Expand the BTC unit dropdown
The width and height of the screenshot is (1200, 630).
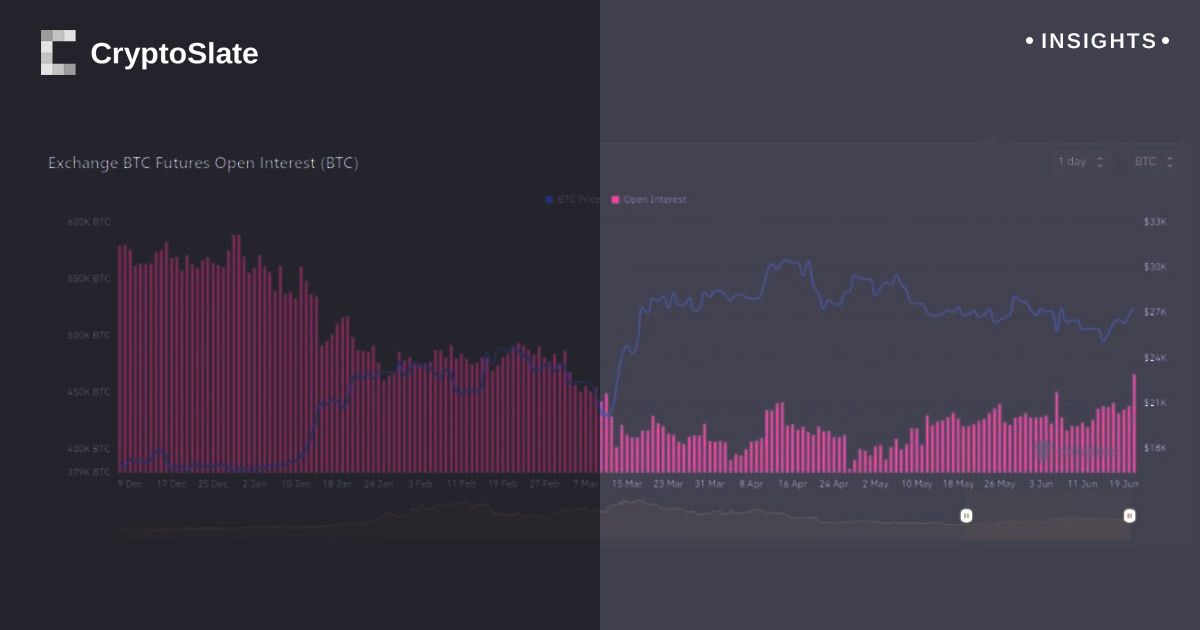(x=1152, y=162)
